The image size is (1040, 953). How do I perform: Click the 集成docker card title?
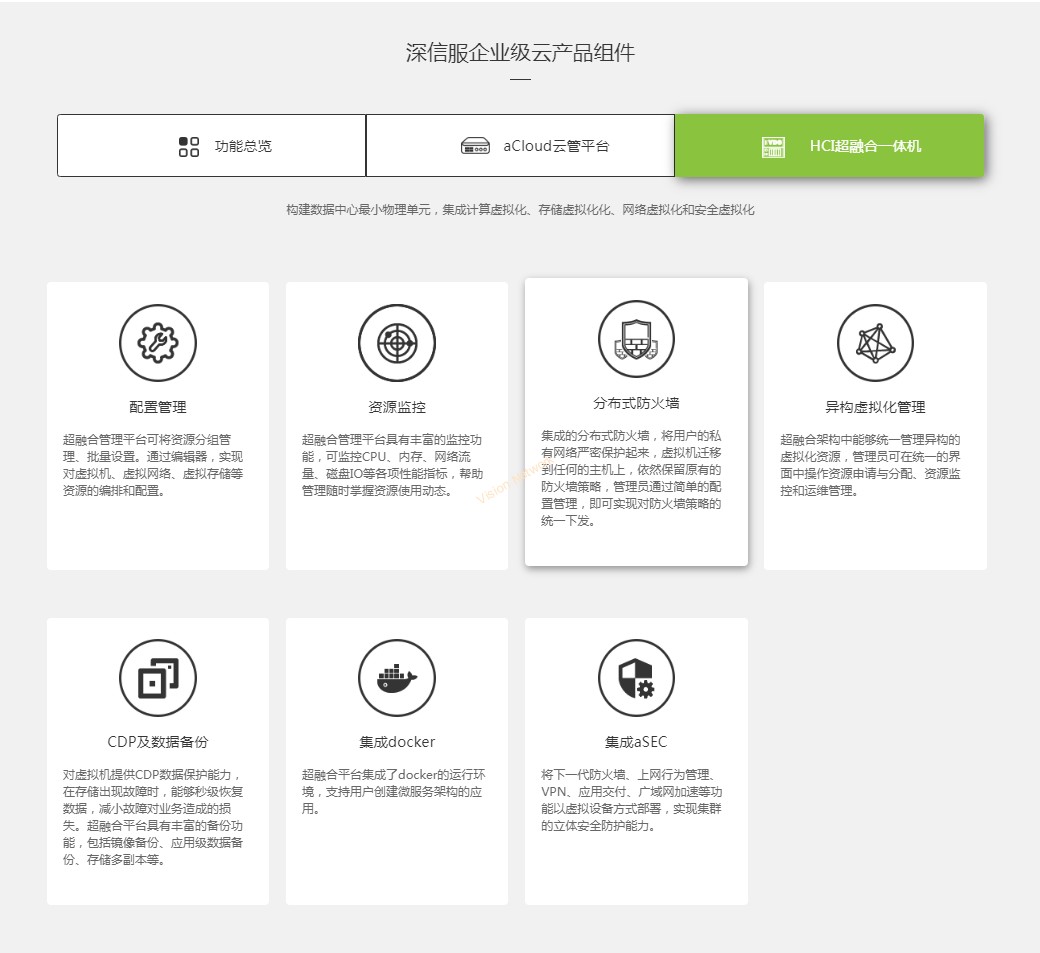click(x=396, y=742)
